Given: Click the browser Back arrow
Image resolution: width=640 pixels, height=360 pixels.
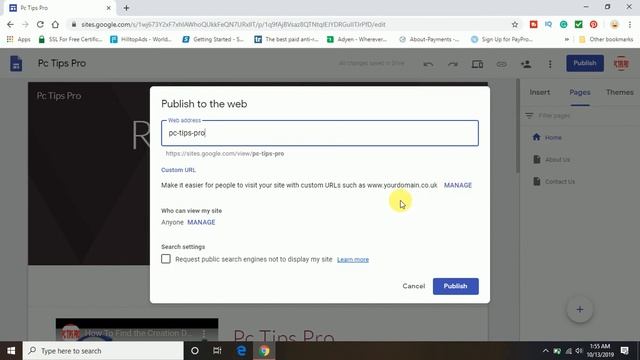Looking at the screenshot, I should 10,24.
